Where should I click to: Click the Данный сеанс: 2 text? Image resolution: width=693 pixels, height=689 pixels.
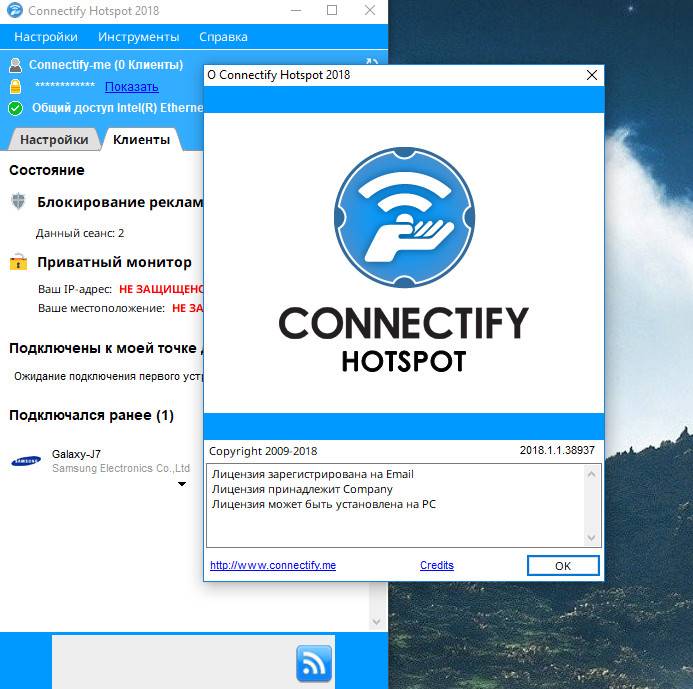tap(80, 233)
